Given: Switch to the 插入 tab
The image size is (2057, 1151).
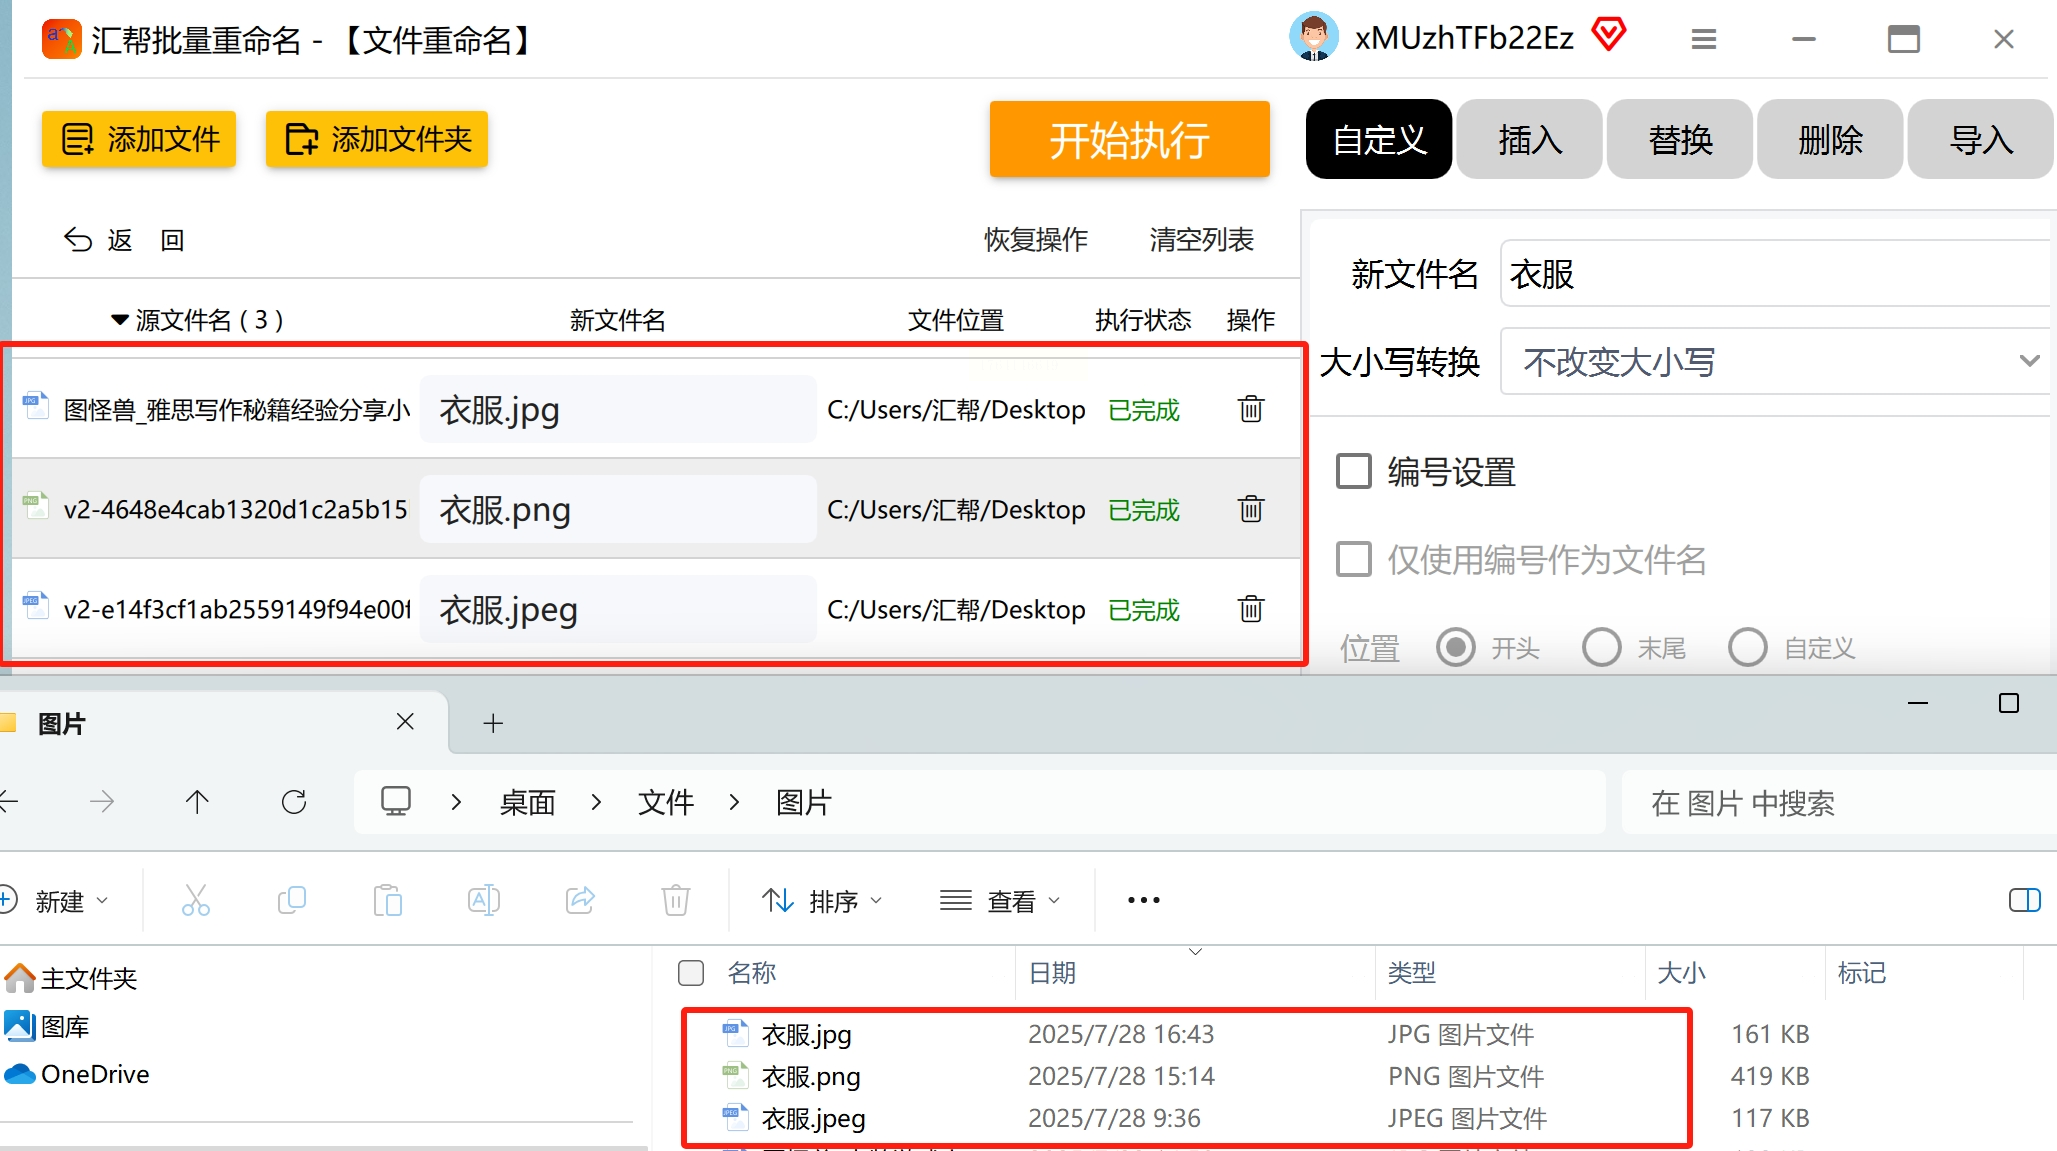Looking at the screenshot, I should [1530, 140].
